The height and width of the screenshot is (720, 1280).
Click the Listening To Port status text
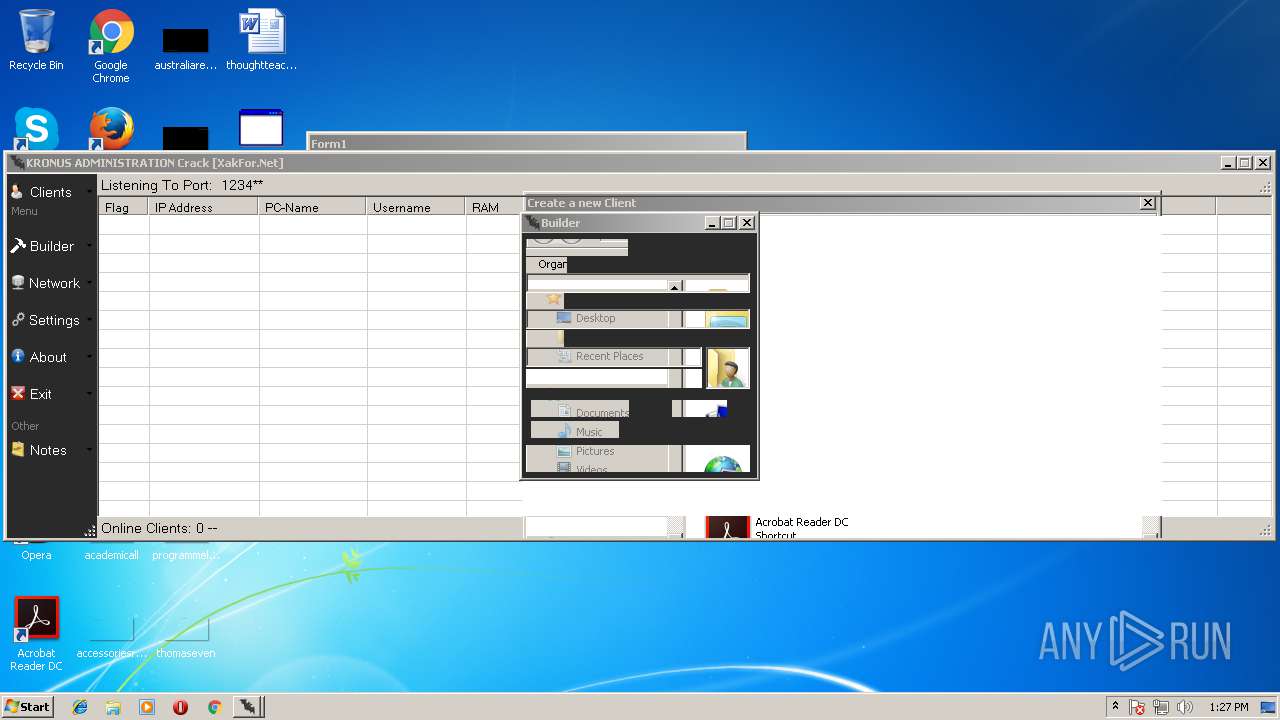[182, 185]
